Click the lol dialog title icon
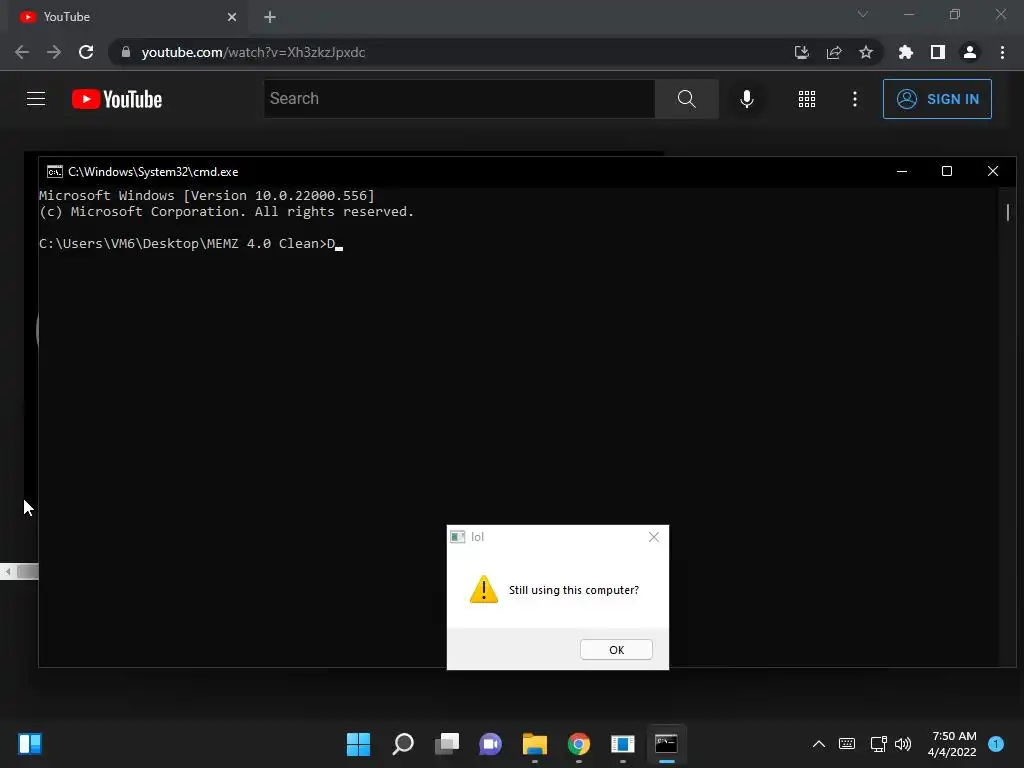The image size is (1024, 768). (458, 537)
